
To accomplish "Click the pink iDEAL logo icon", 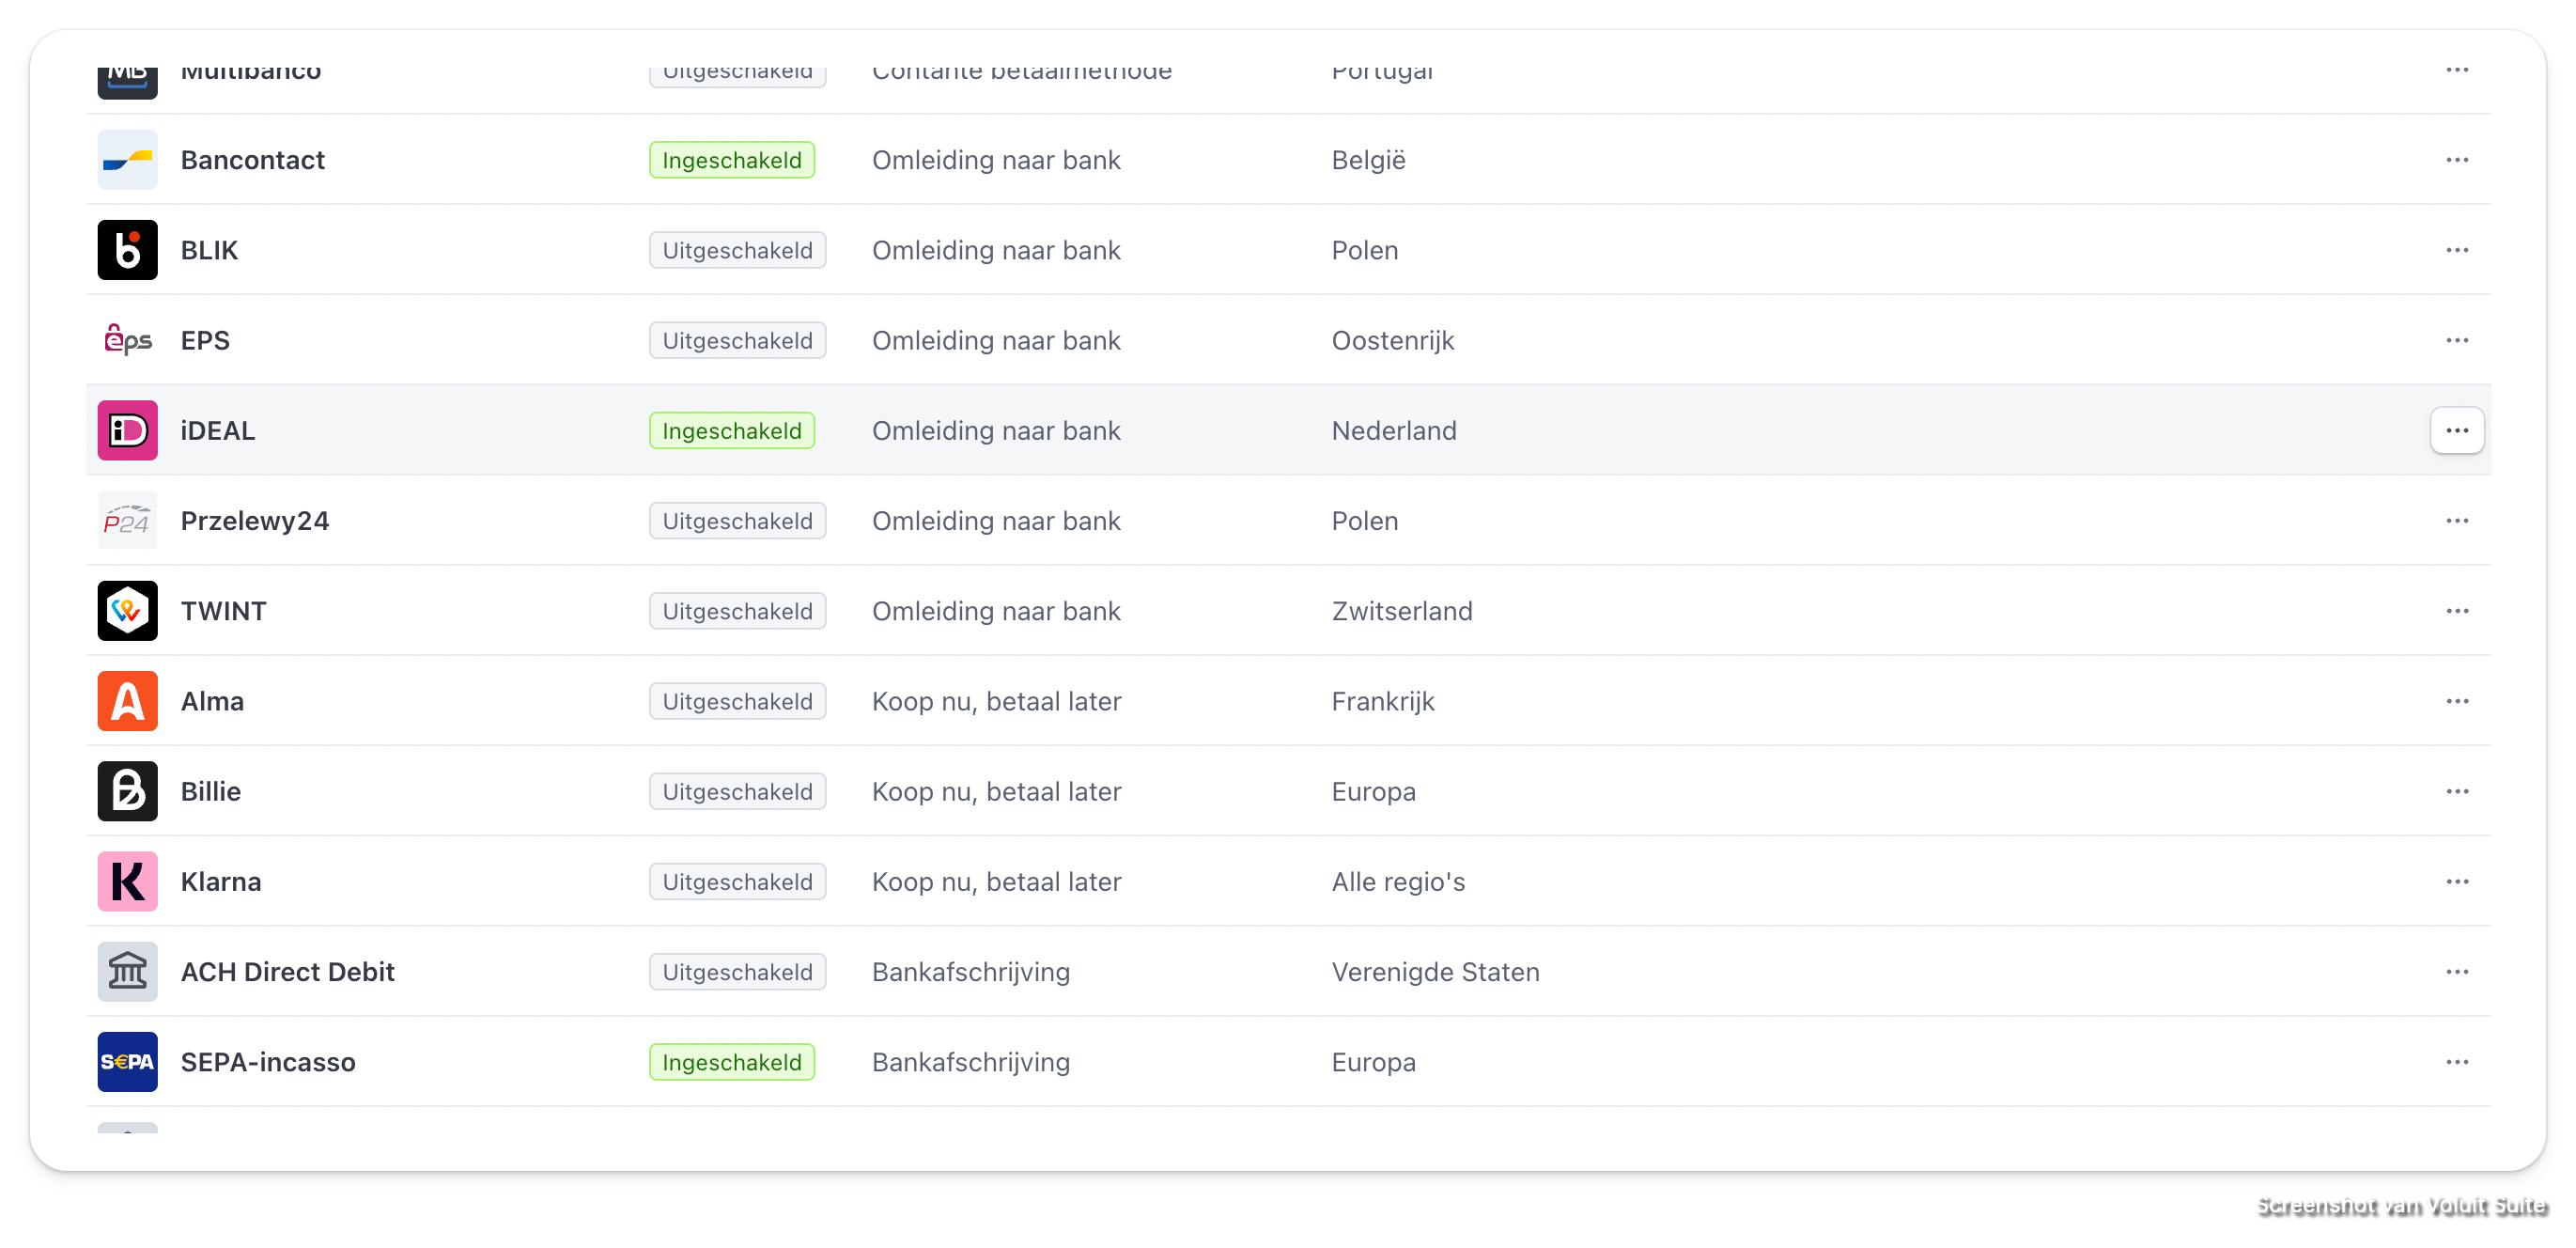I will 127,430.
